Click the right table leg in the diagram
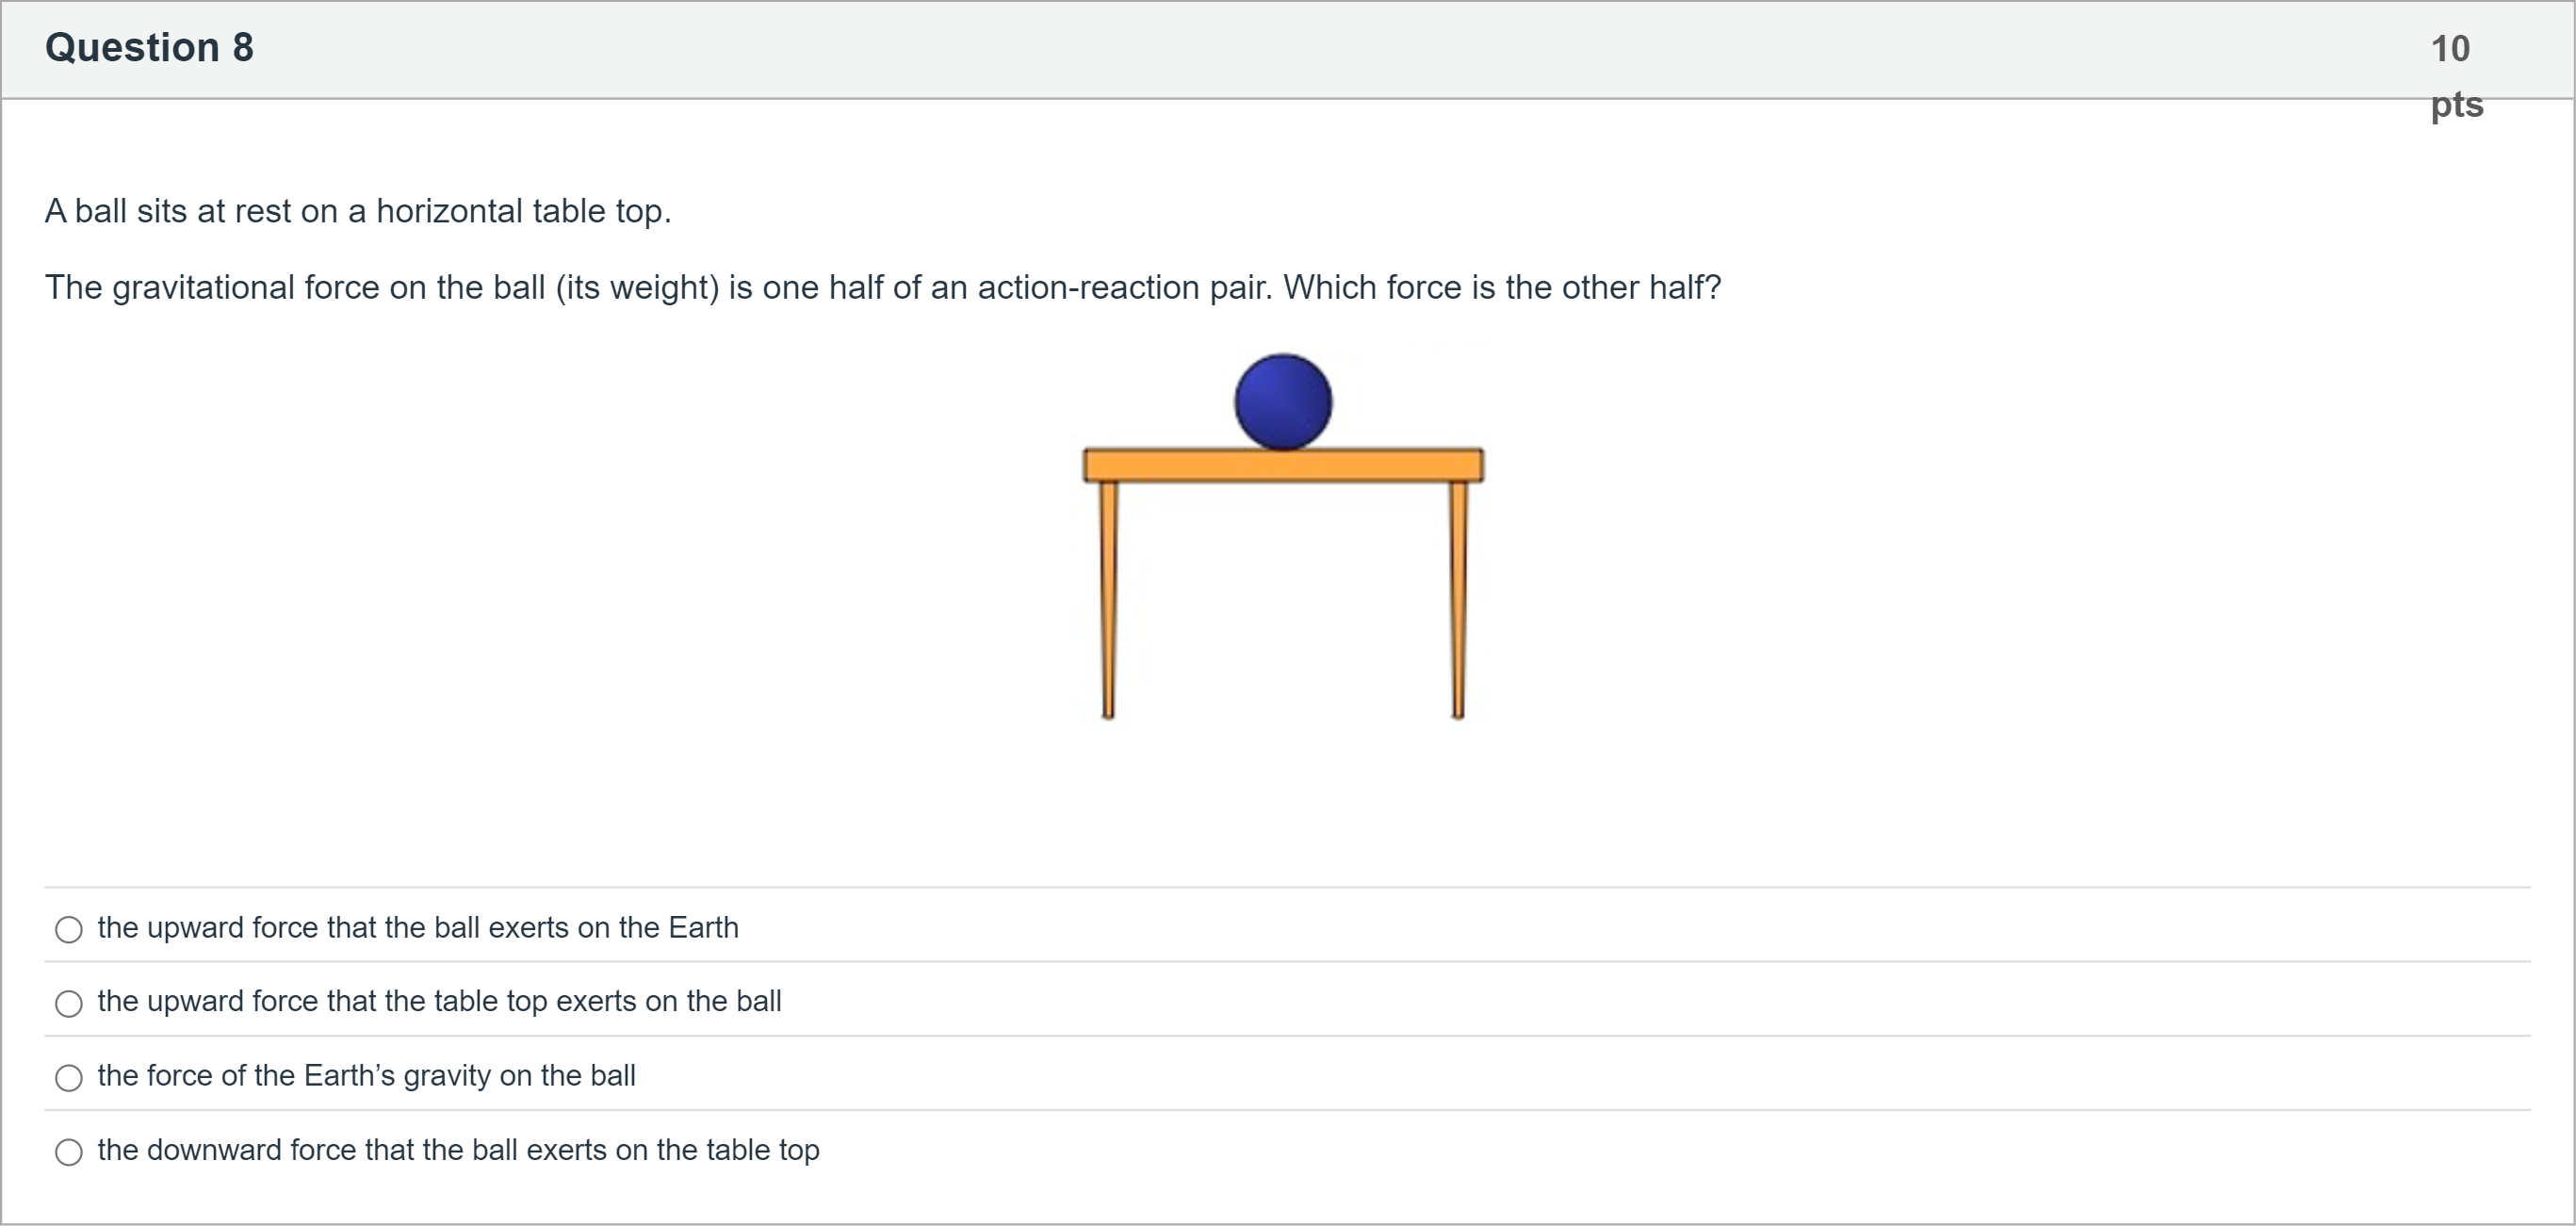Screen dimensions: 2576x1226 [1458, 600]
